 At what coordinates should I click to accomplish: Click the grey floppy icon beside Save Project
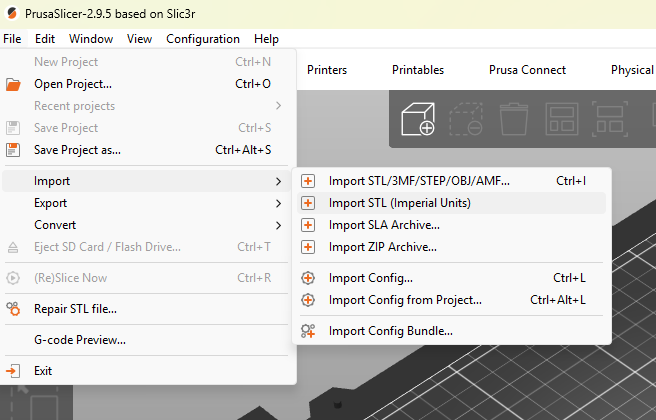(13, 128)
